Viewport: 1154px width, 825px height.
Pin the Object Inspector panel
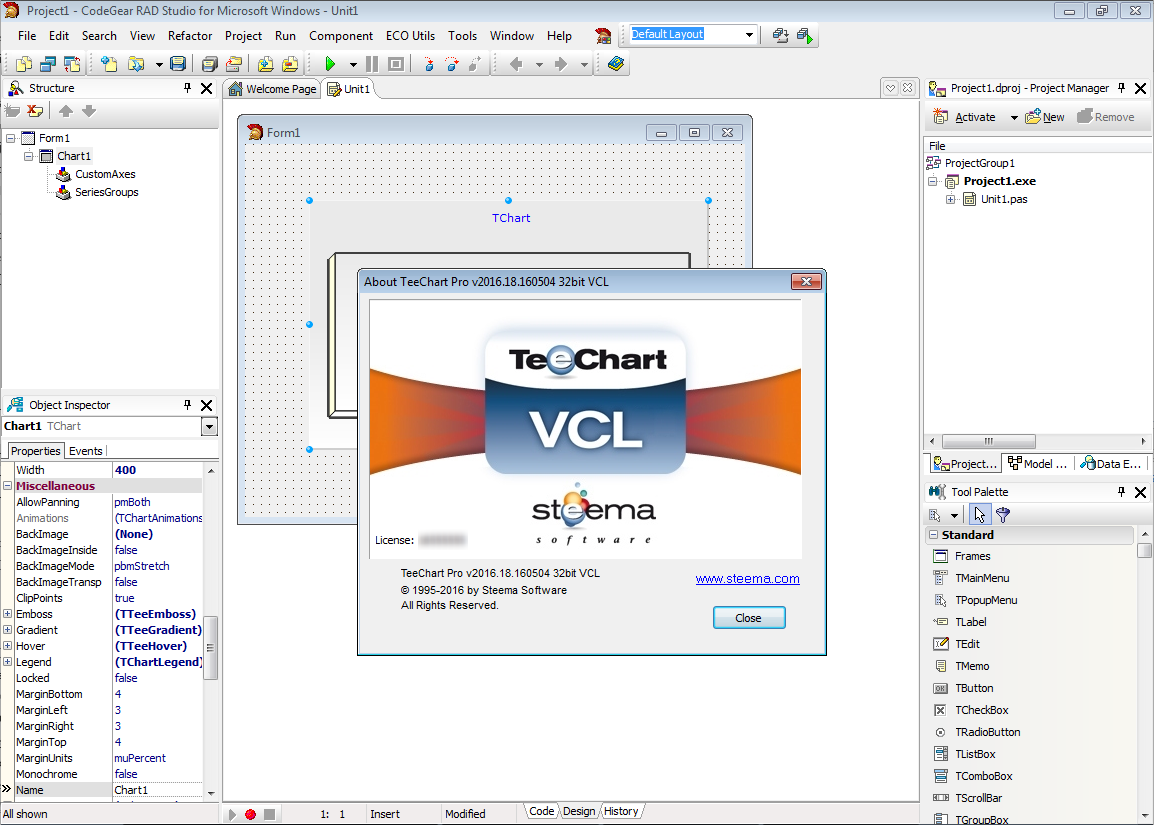click(x=188, y=405)
